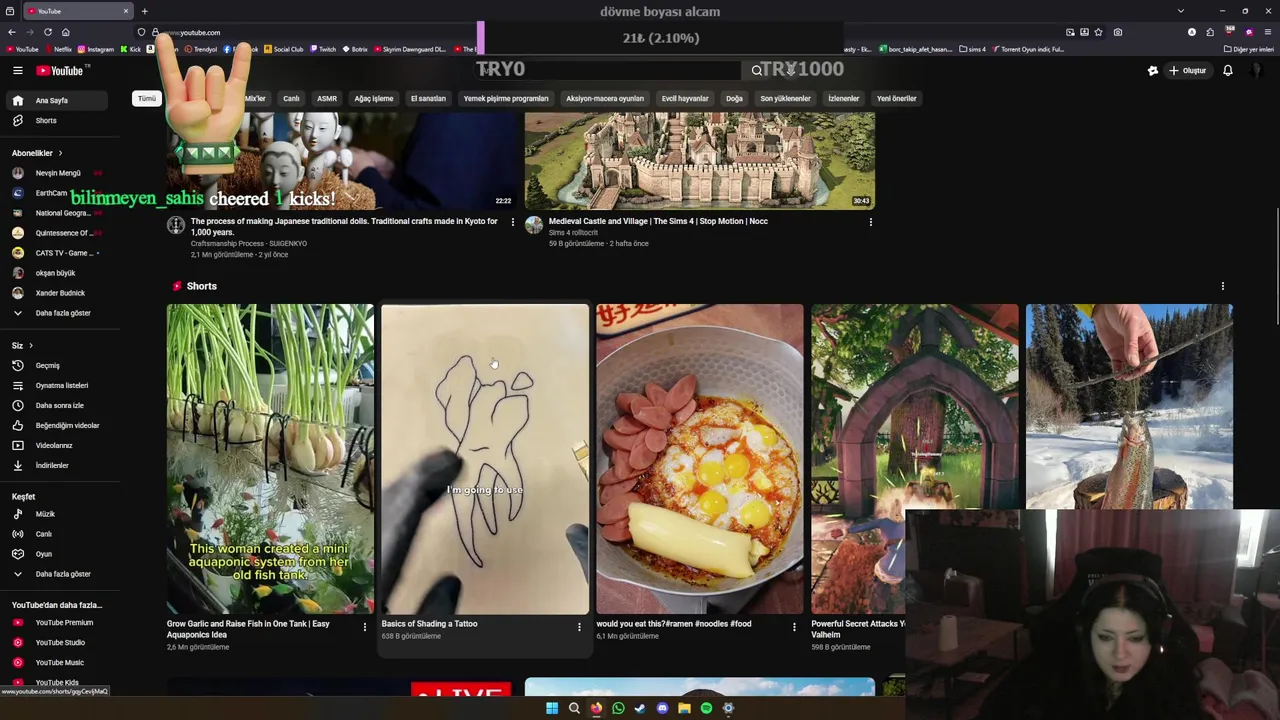Open Shorts from the left sidebar
Viewport: 1280px width, 720px height.
point(56,120)
